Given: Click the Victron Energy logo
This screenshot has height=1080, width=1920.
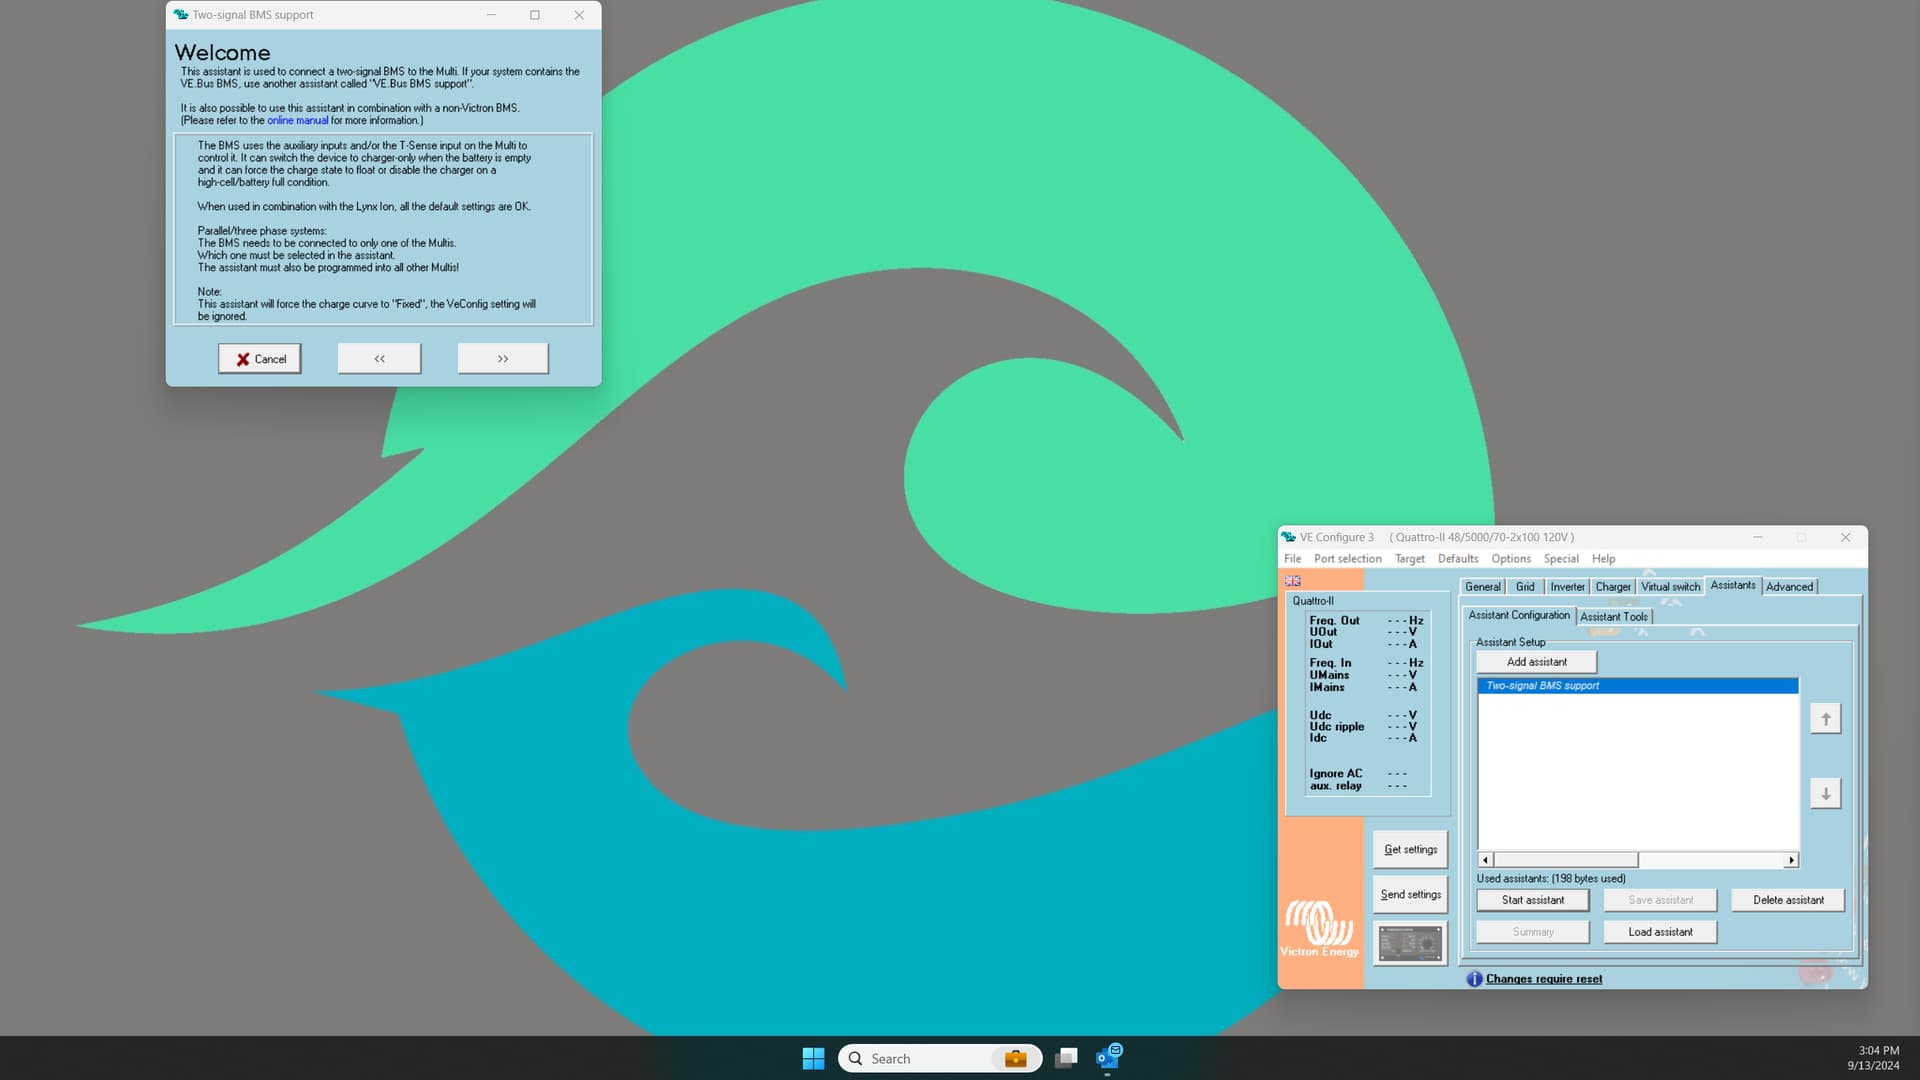Looking at the screenshot, I should click(x=1320, y=928).
